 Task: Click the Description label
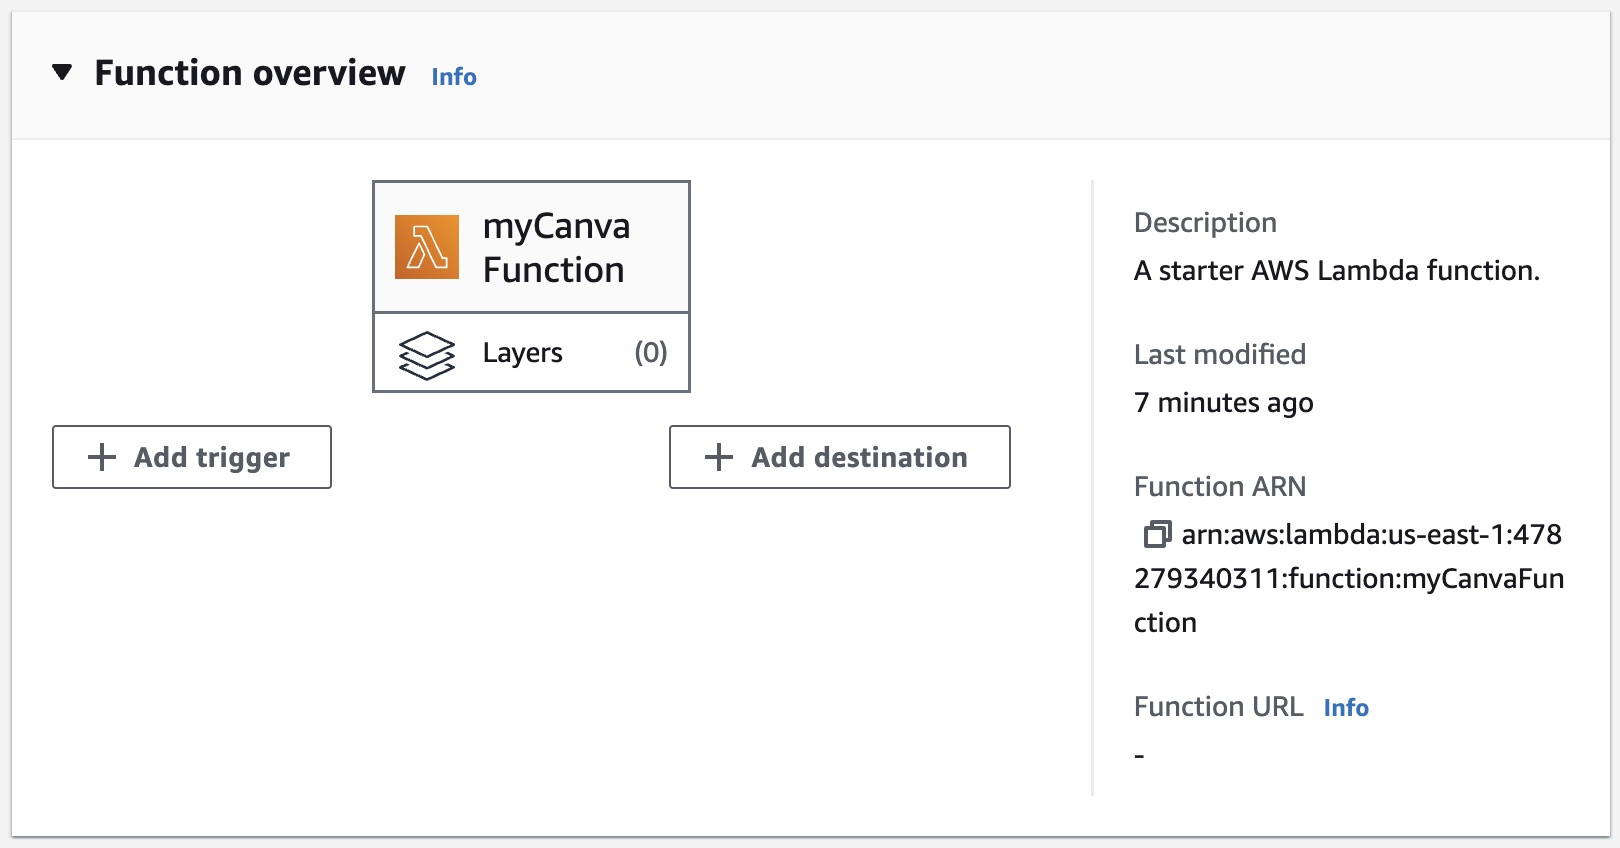click(x=1205, y=222)
